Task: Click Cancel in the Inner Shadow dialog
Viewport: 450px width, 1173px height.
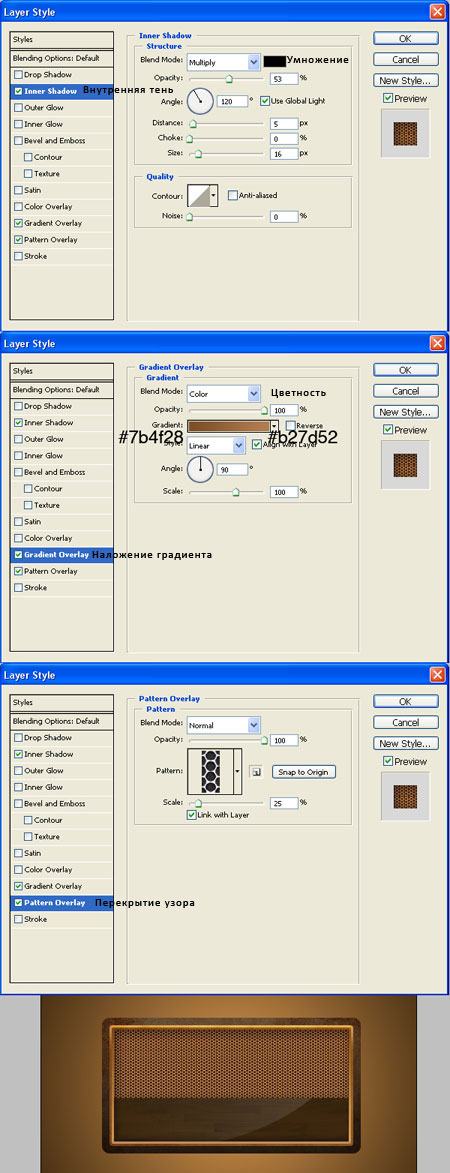Action: (x=405, y=60)
